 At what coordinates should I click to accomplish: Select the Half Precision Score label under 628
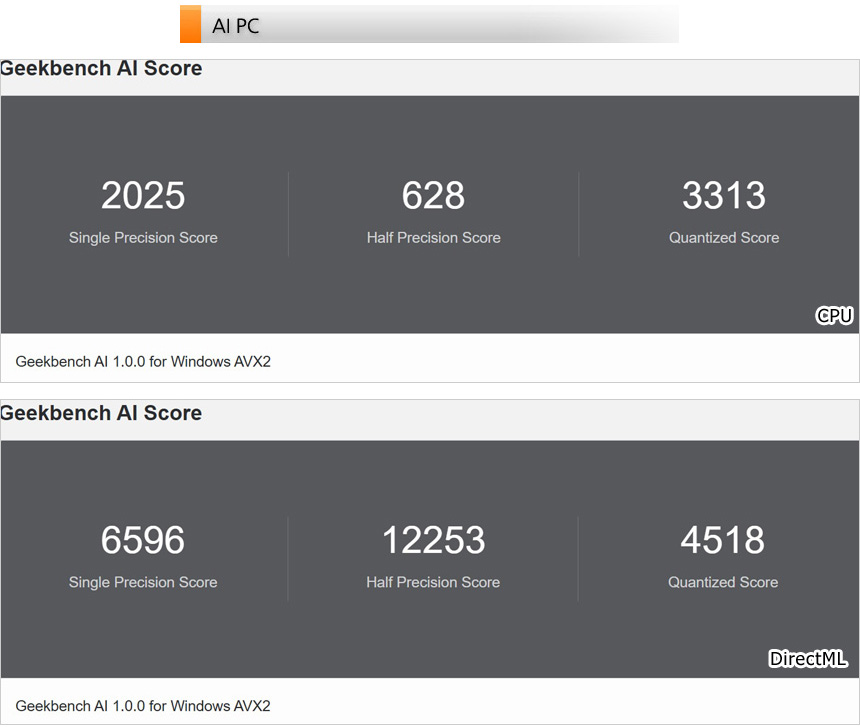coord(433,238)
